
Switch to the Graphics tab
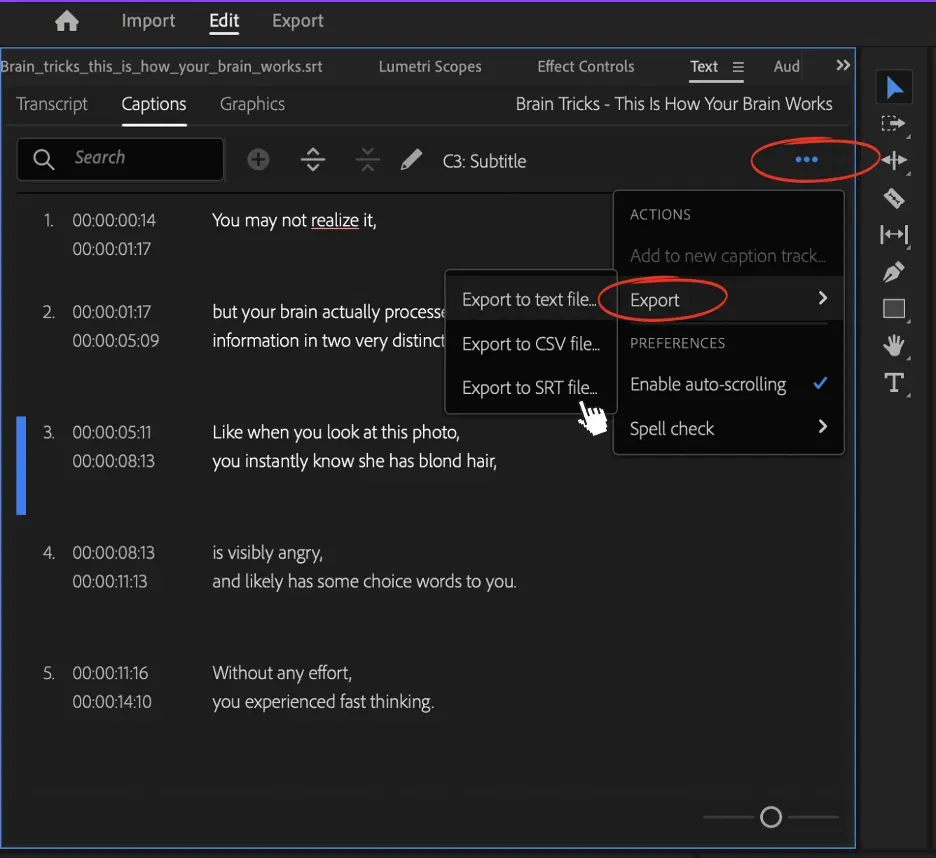[253, 104]
